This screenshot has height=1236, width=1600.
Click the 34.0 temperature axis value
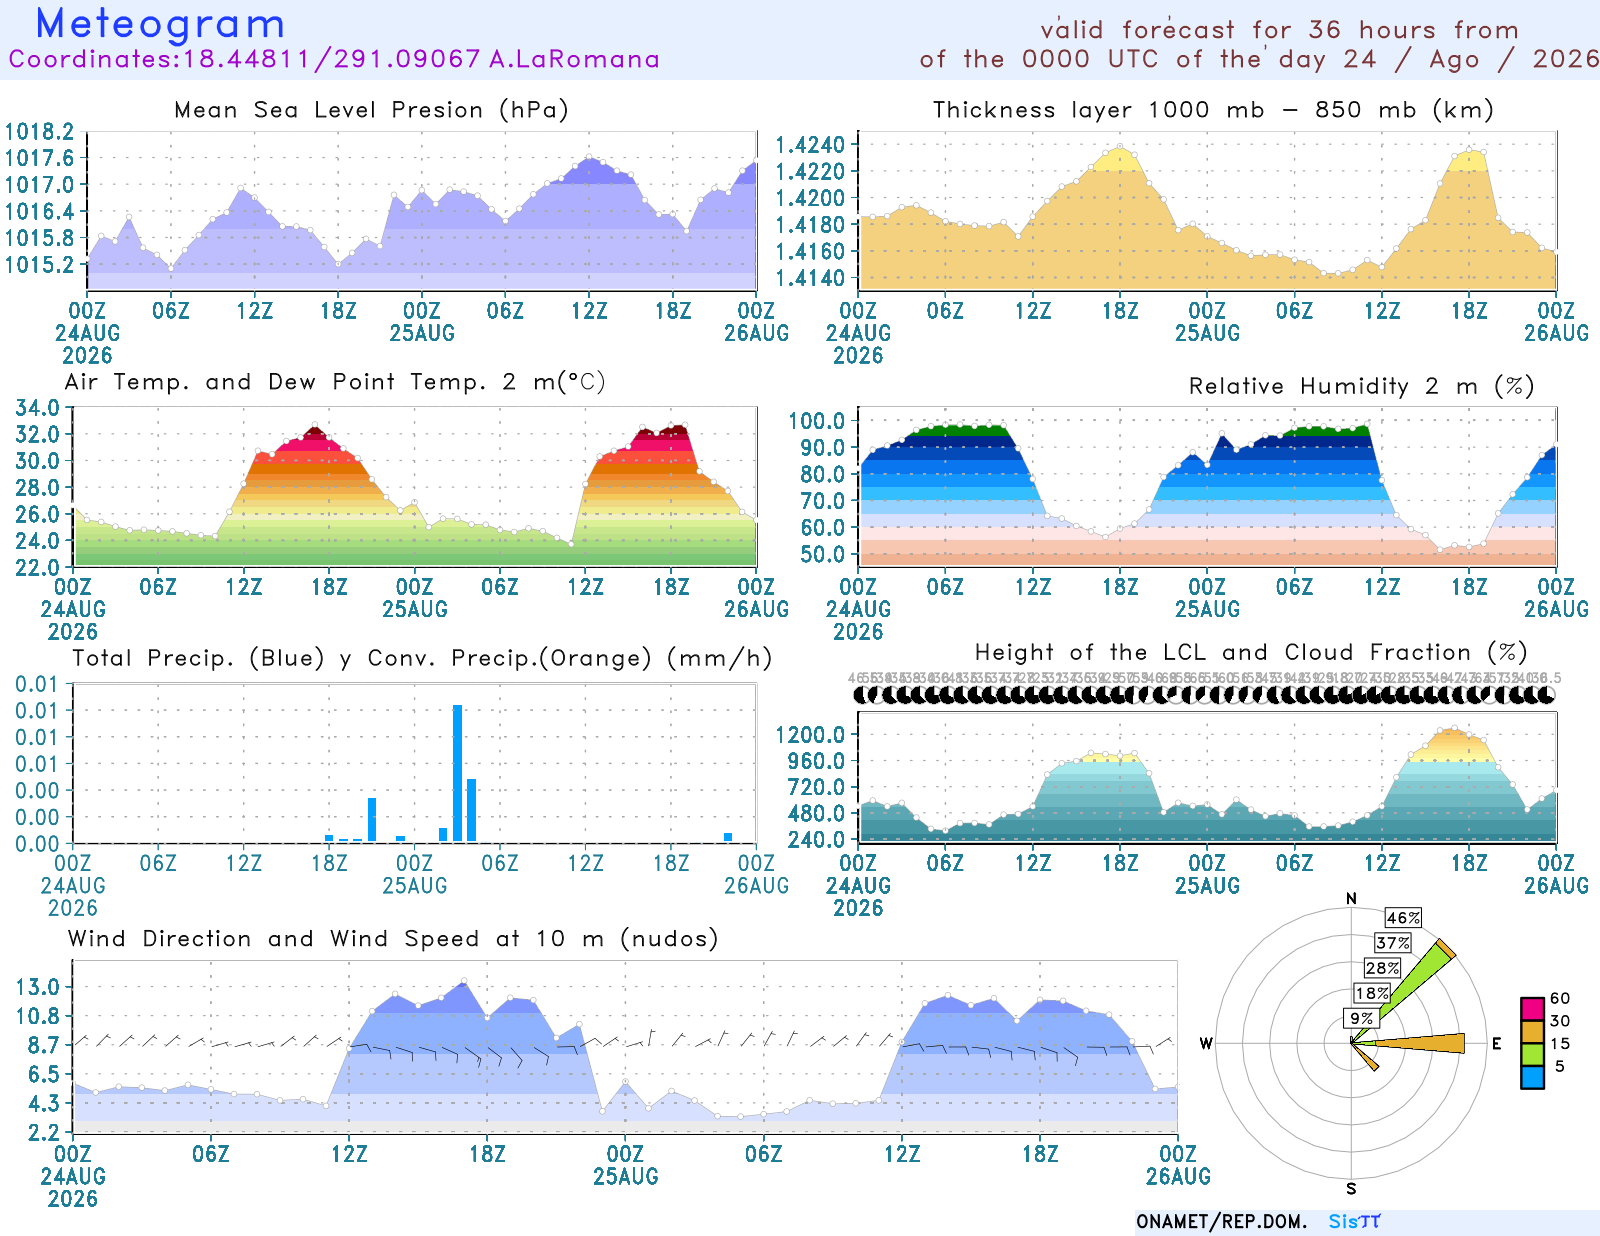tap(38, 408)
